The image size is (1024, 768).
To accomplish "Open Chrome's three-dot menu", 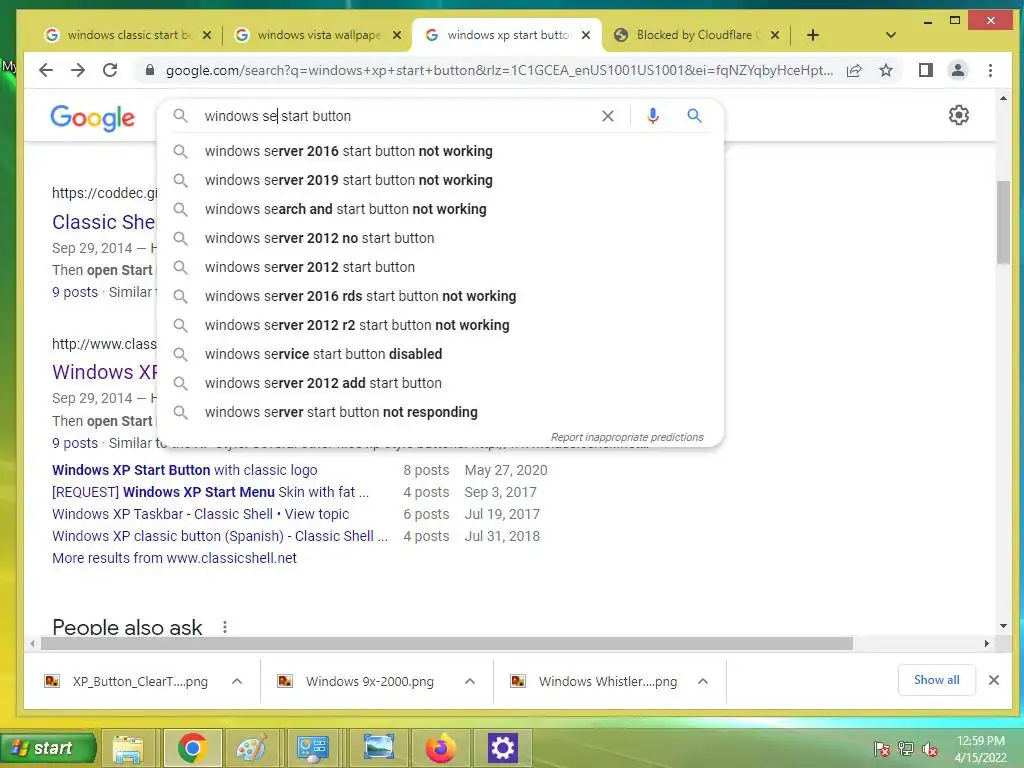I will point(990,70).
